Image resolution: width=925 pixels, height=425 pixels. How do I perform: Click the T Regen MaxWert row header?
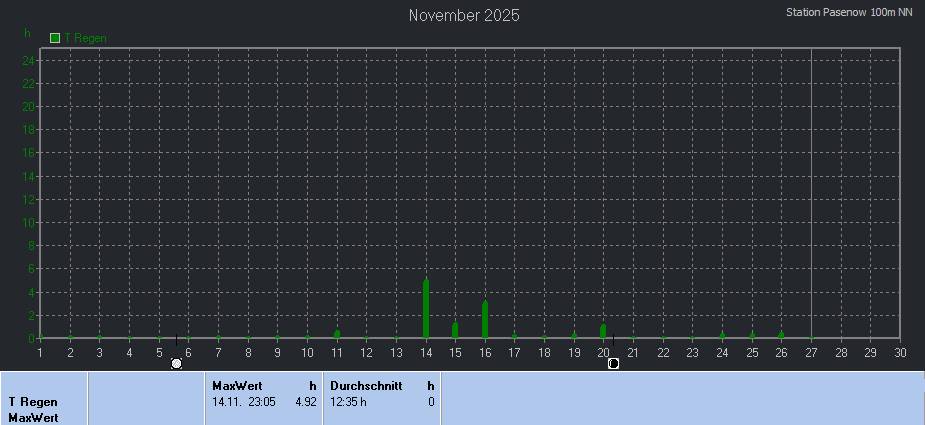tap(33, 409)
